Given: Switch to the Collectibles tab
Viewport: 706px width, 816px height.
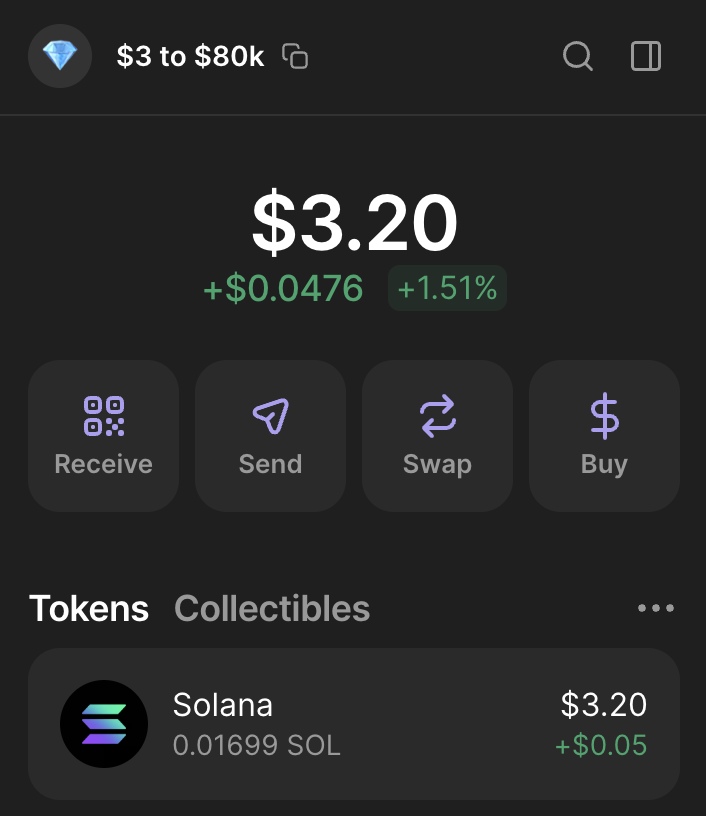Looking at the screenshot, I should point(272,608).
